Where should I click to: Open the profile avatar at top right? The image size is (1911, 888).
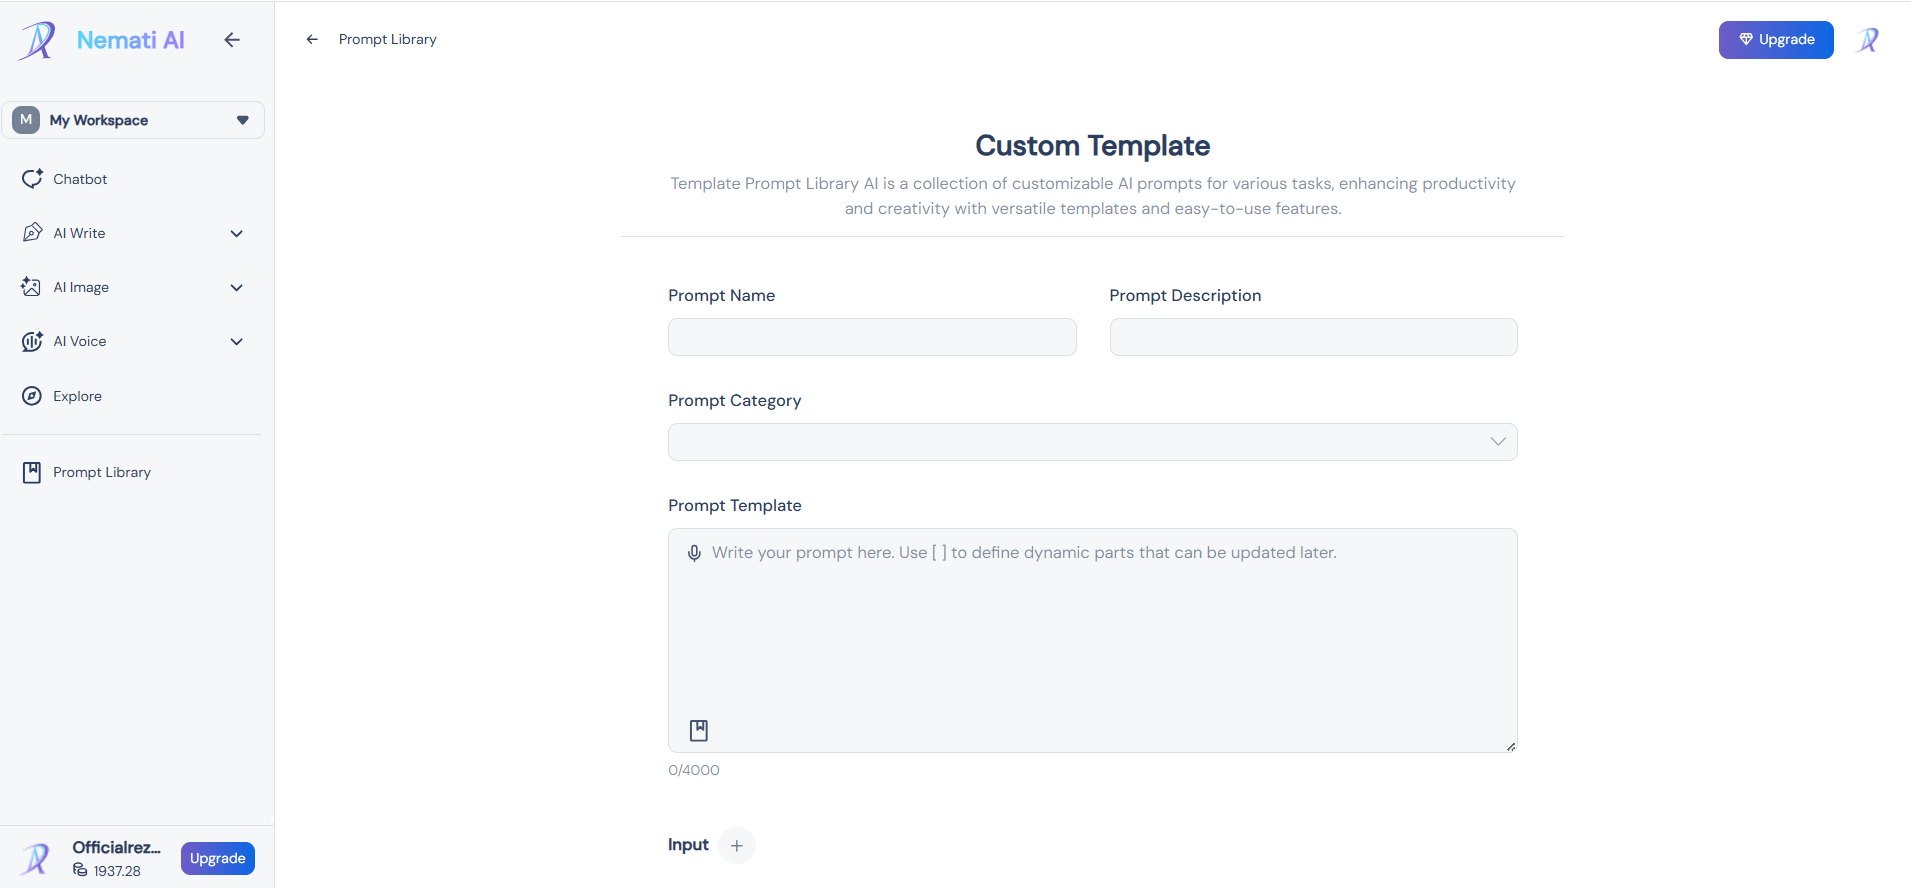1868,40
